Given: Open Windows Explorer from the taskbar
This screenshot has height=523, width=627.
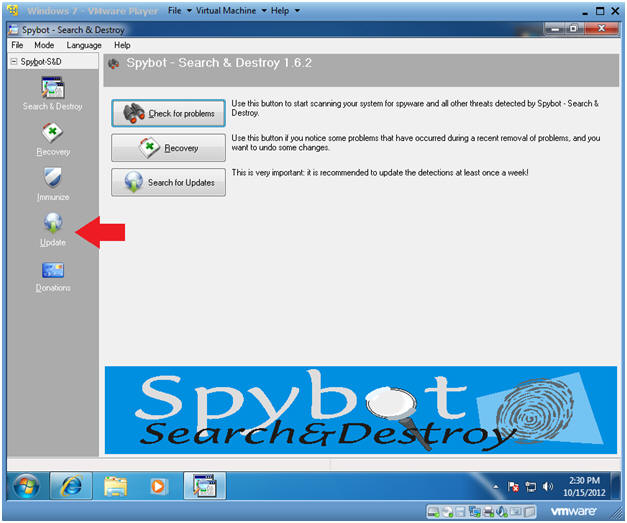Looking at the screenshot, I should click(116, 486).
